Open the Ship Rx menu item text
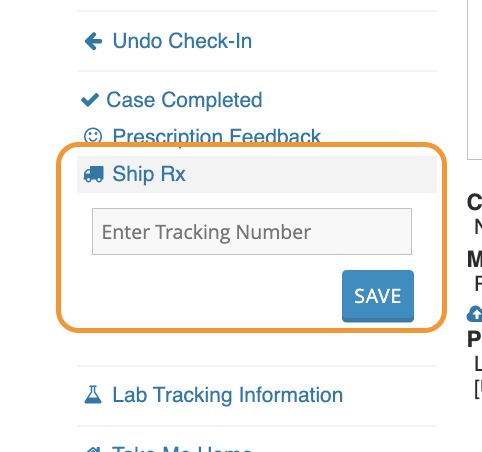Screen dimensions: 482x452 tap(149, 174)
